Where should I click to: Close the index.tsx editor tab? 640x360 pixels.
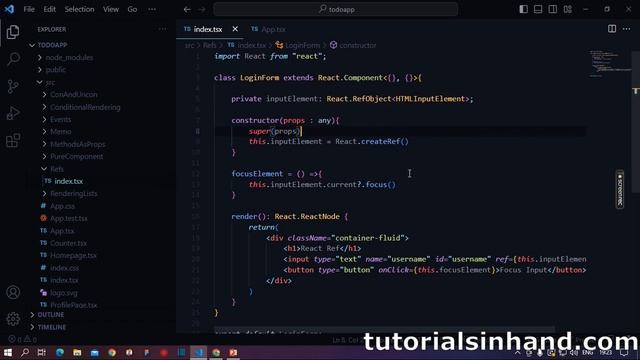point(235,29)
